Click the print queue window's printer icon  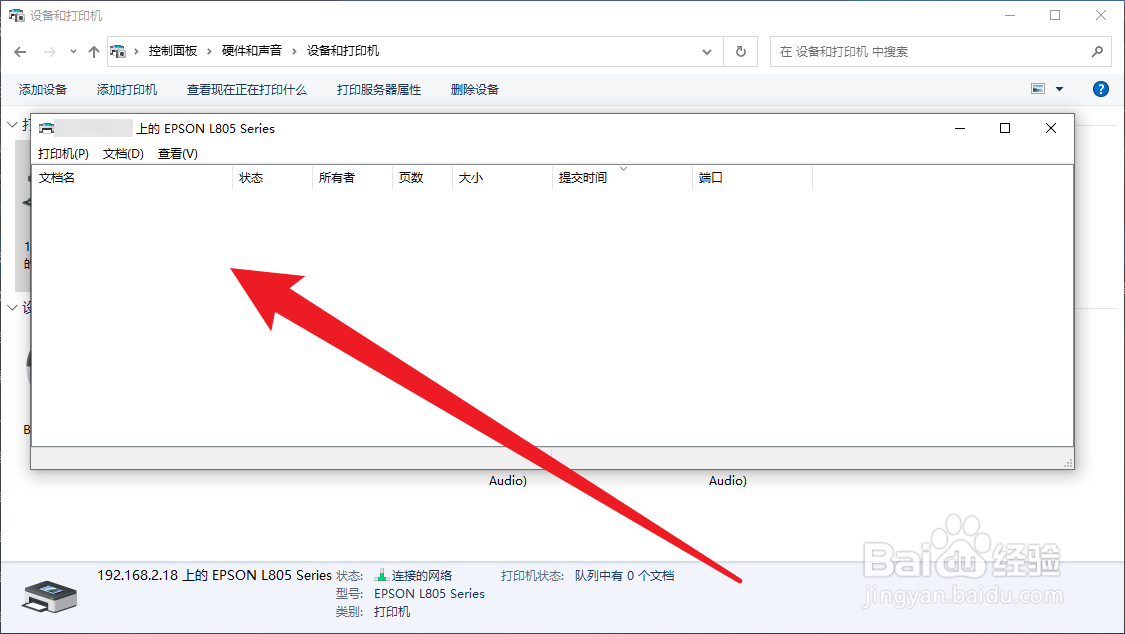(46, 128)
